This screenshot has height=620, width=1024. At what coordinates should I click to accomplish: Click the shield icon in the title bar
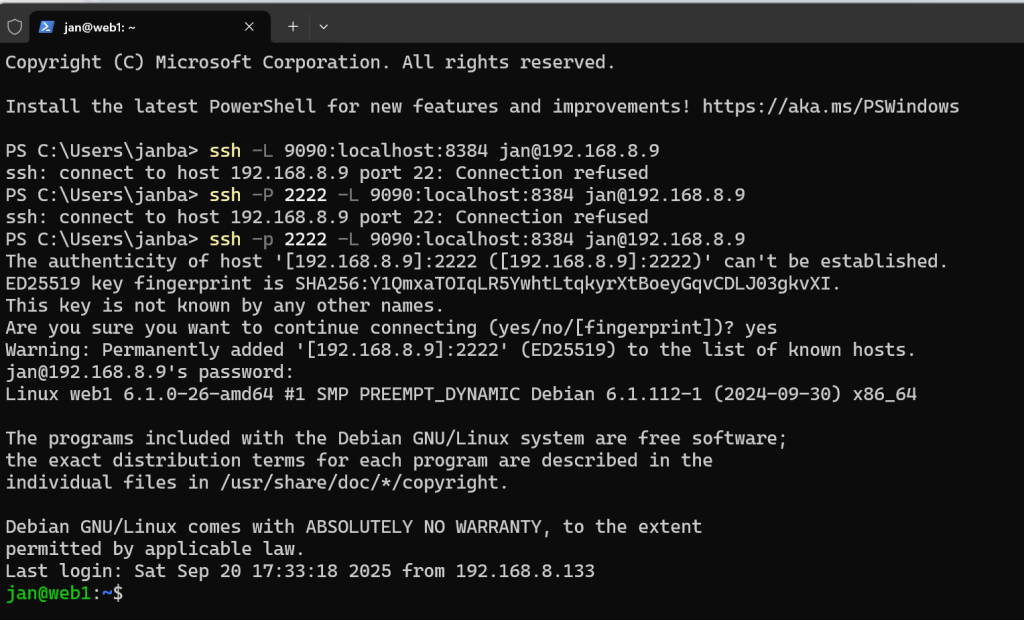[14, 27]
